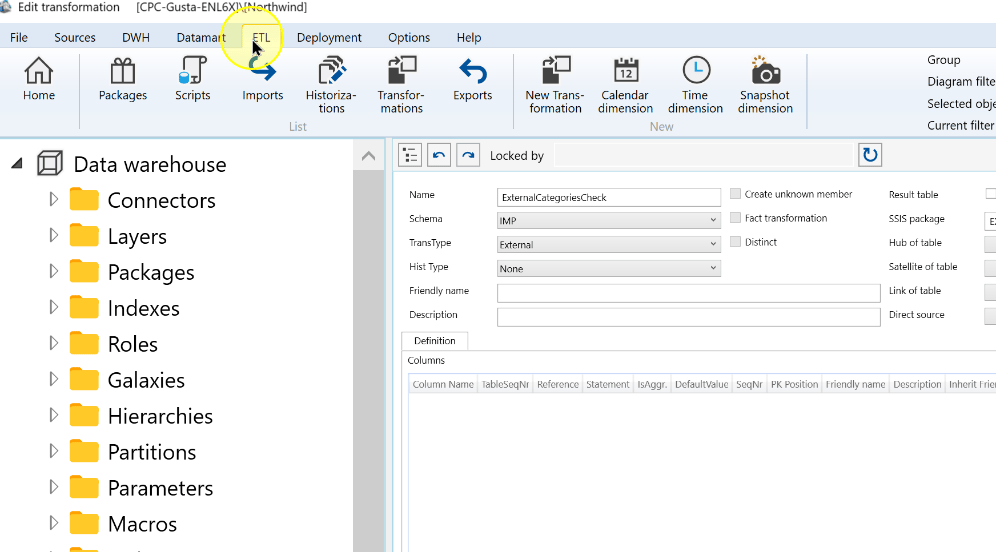Screen dimensions: 996x552
Task: Click the Column Name column header
Action: 443,384
